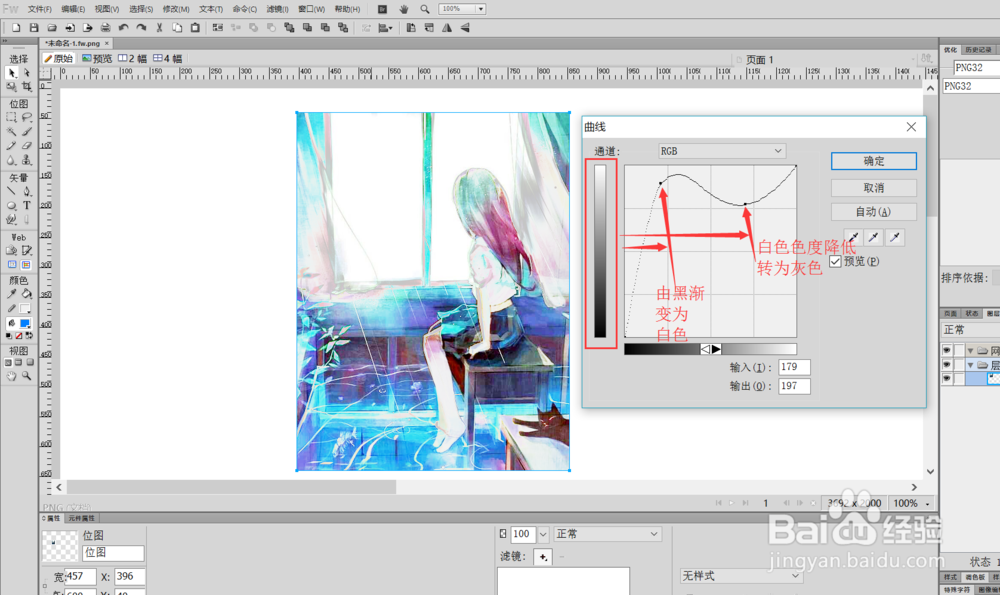Image resolution: width=1000 pixels, height=595 pixels.
Task: Open the 修改(M) menu
Action: (x=176, y=9)
